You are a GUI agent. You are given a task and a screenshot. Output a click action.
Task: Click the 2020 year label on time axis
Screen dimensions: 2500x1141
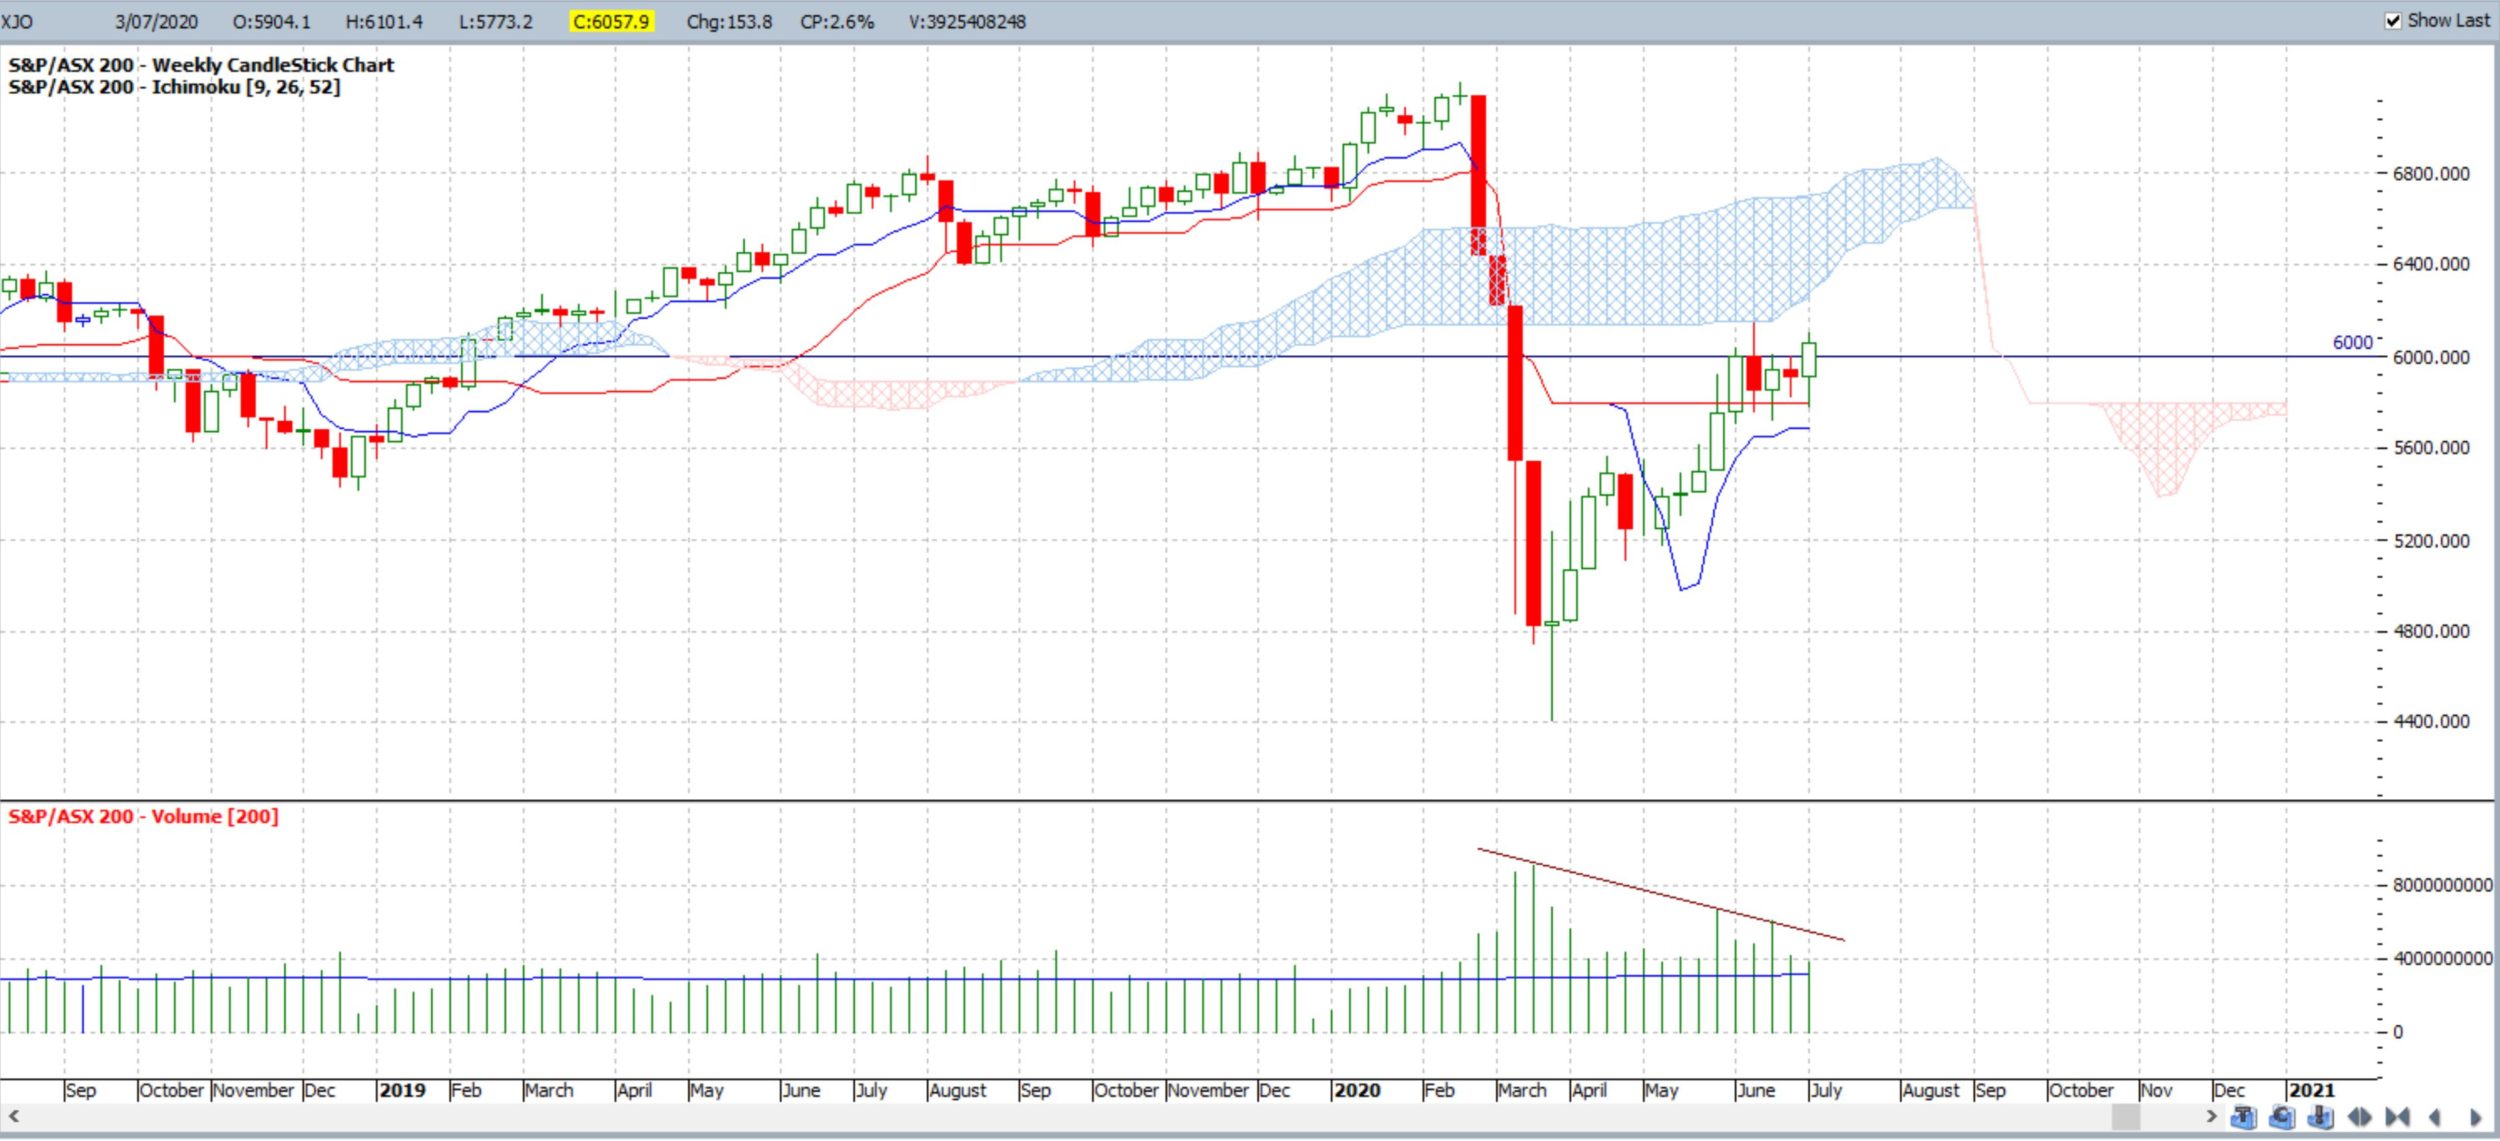(x=1357, y=1090)
